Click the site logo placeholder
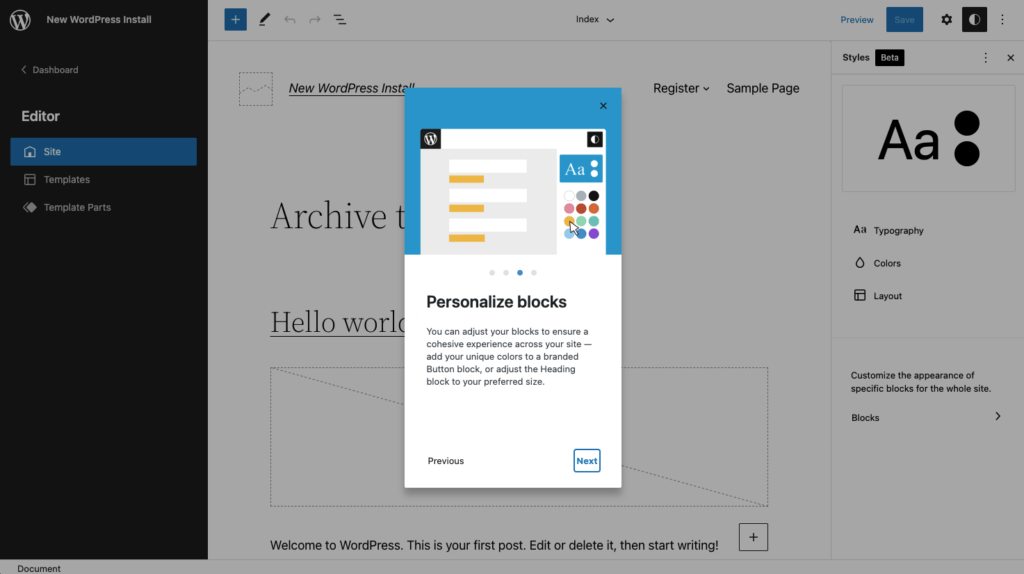The width and height of the screenshot is (1024, 574). coord(256,89)
